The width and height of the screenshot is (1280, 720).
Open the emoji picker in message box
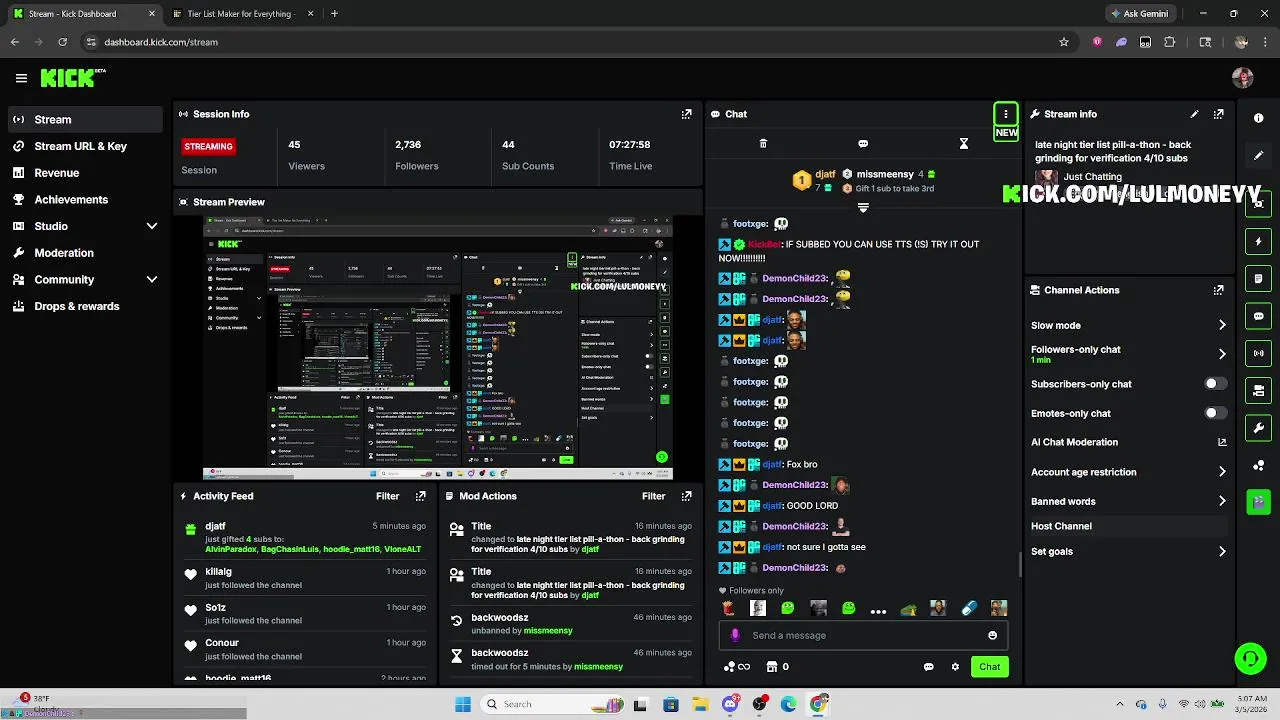pos(992,635)
